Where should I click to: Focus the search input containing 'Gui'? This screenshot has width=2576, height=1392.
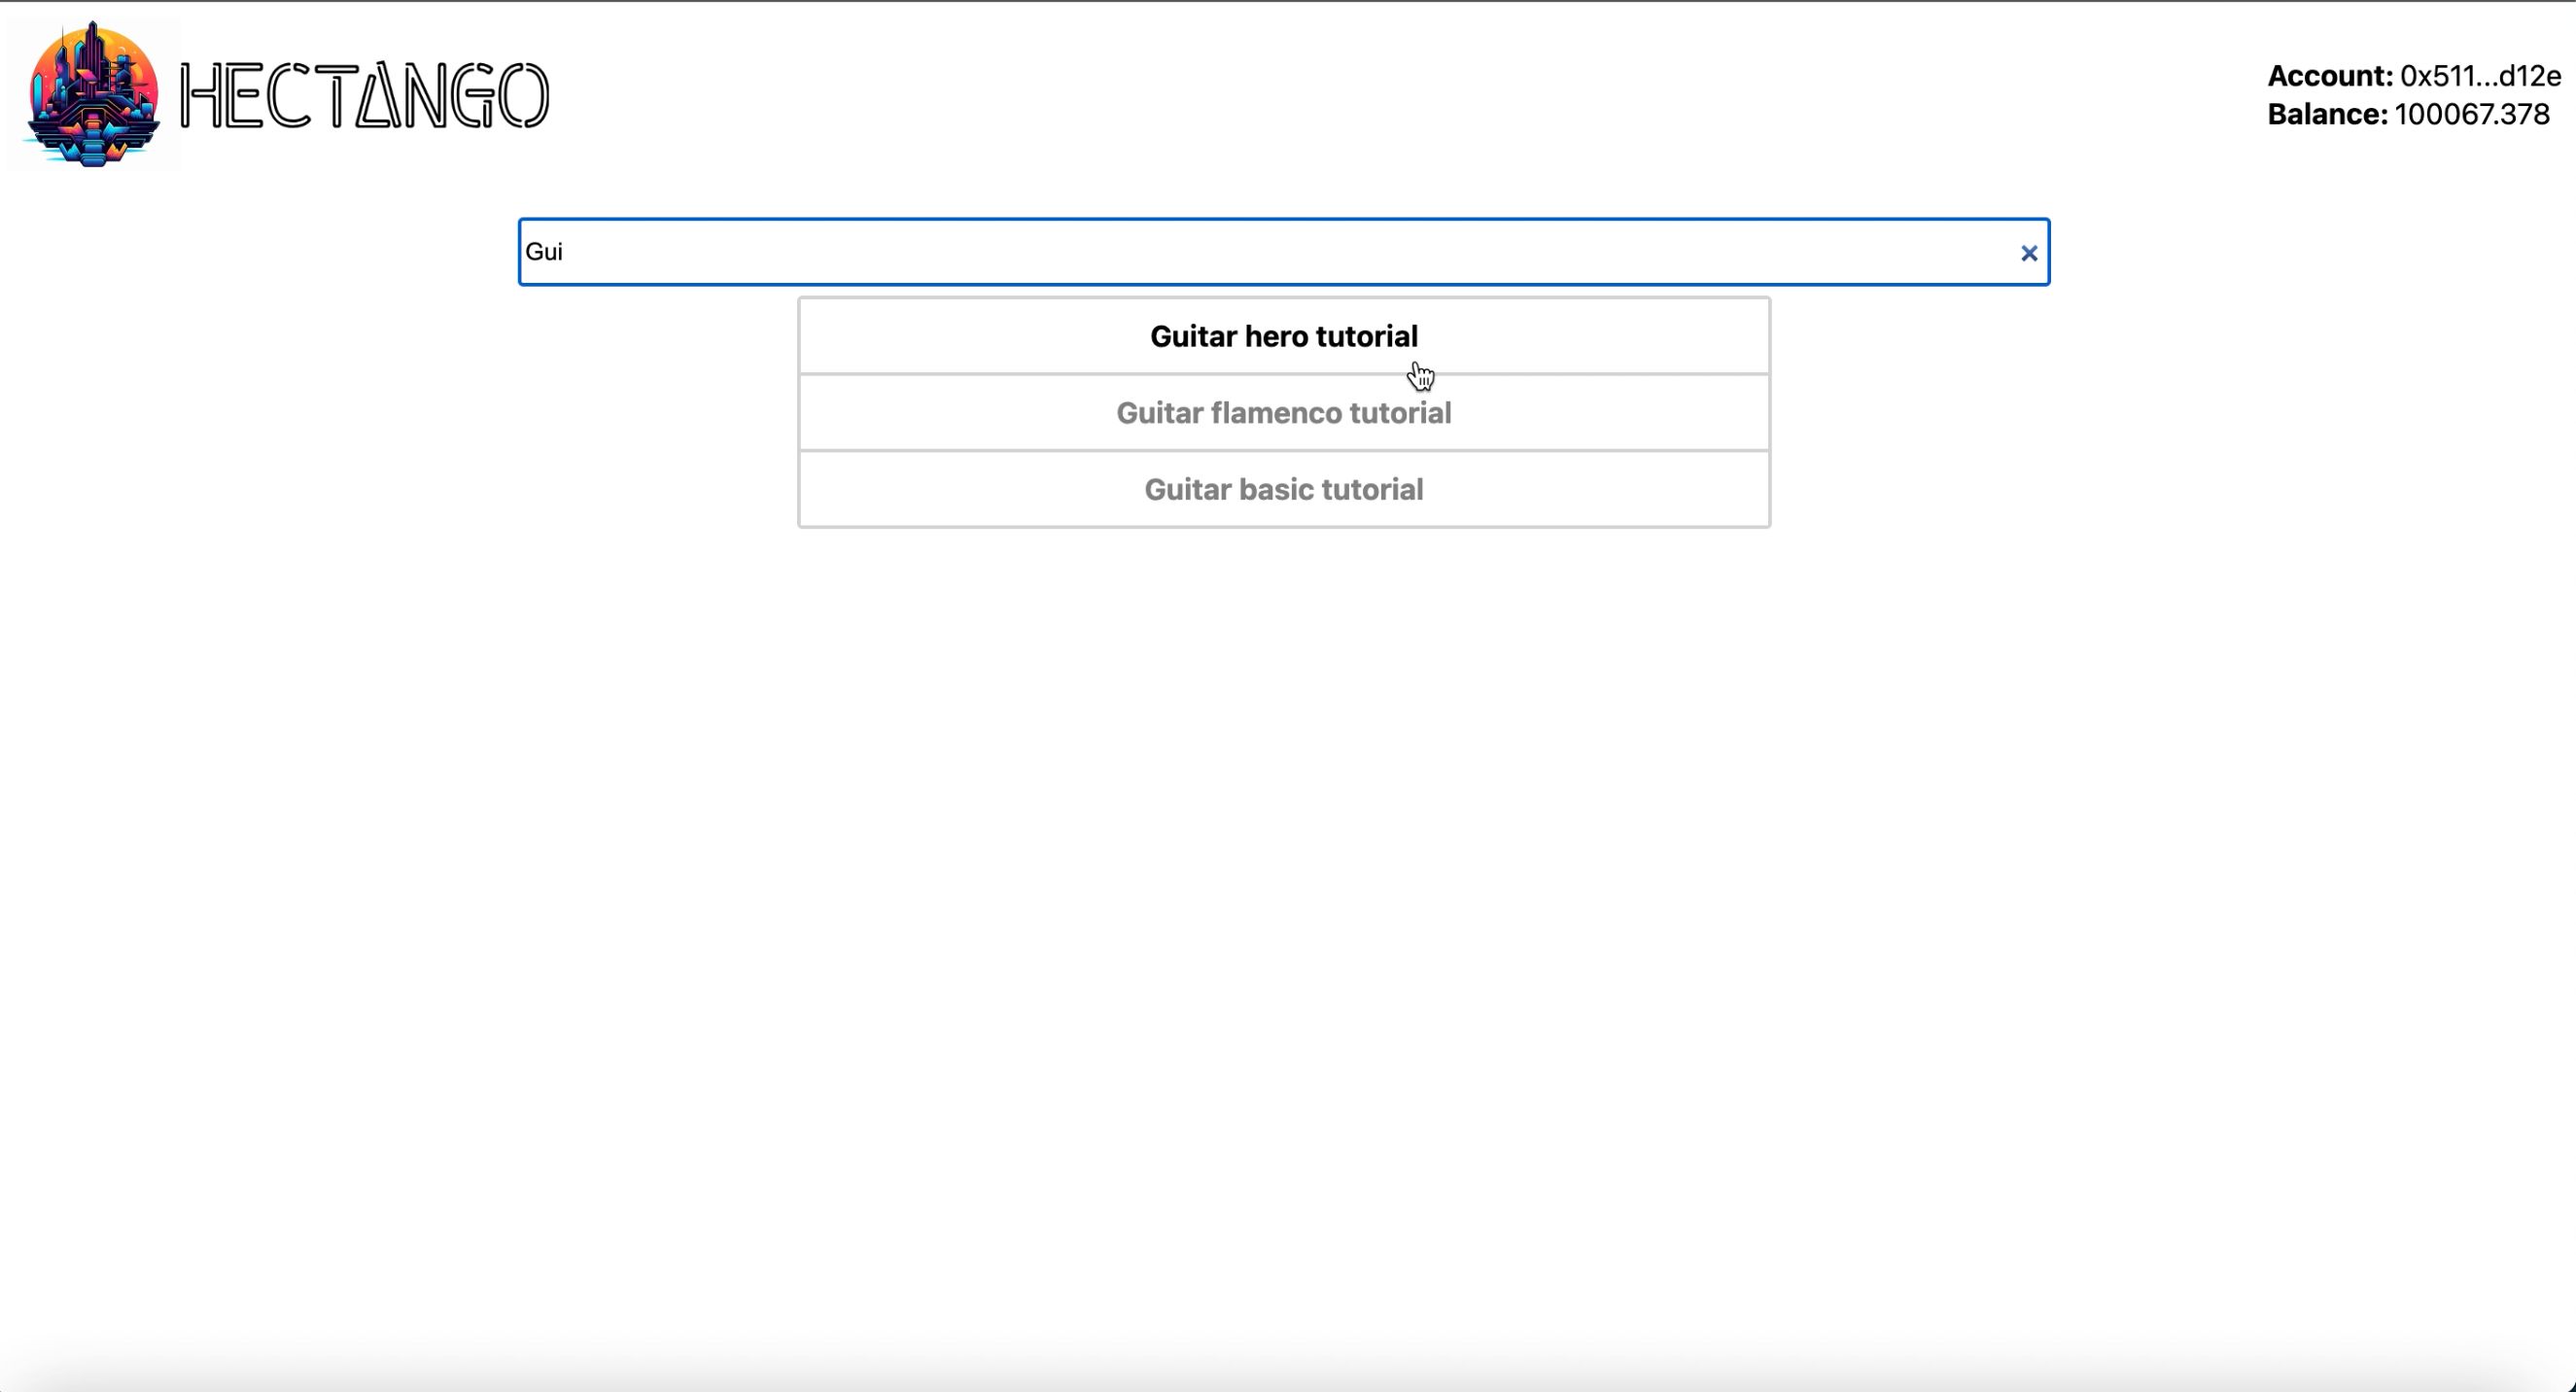1284,252
